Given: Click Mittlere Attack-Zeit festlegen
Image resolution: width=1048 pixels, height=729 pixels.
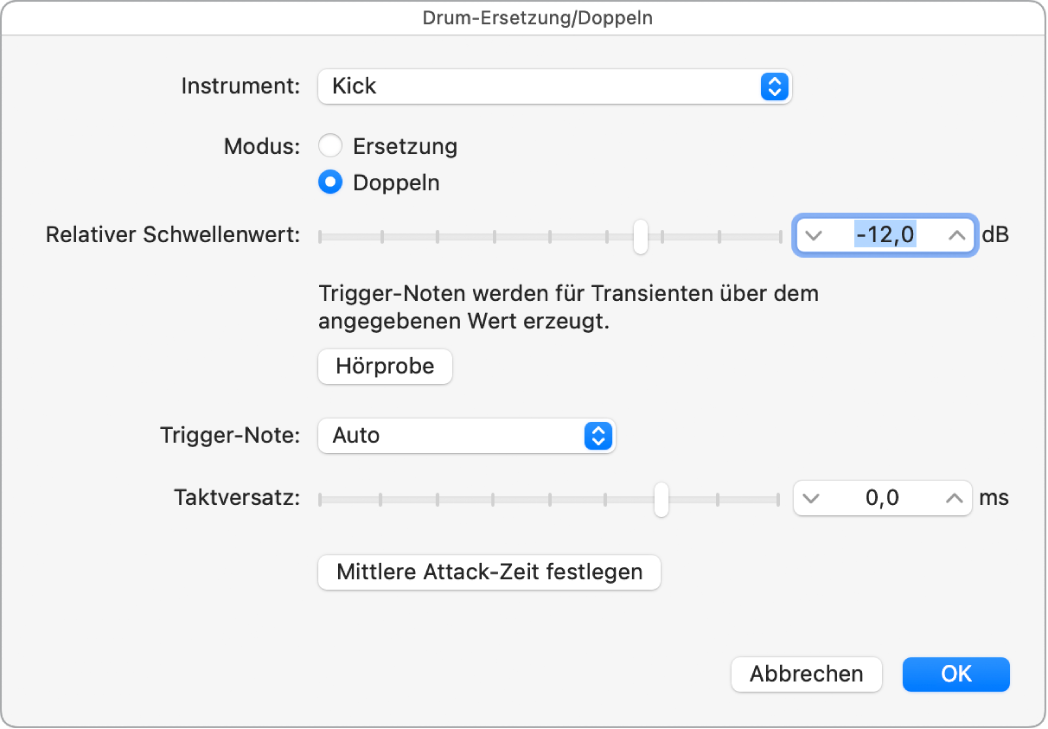Looking at the screenshot, I should tap(489, 572).
